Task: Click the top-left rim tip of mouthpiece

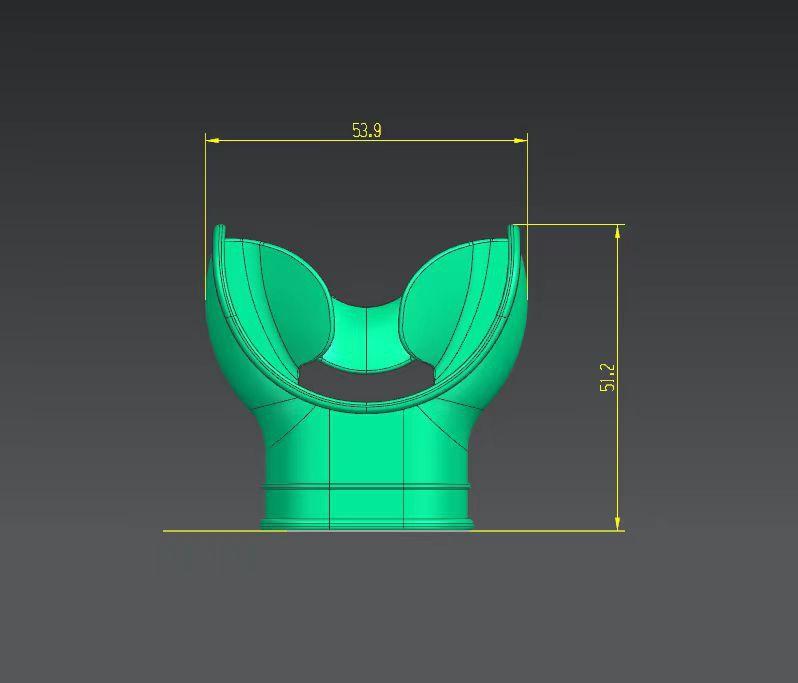Action: tap(220, 229)
